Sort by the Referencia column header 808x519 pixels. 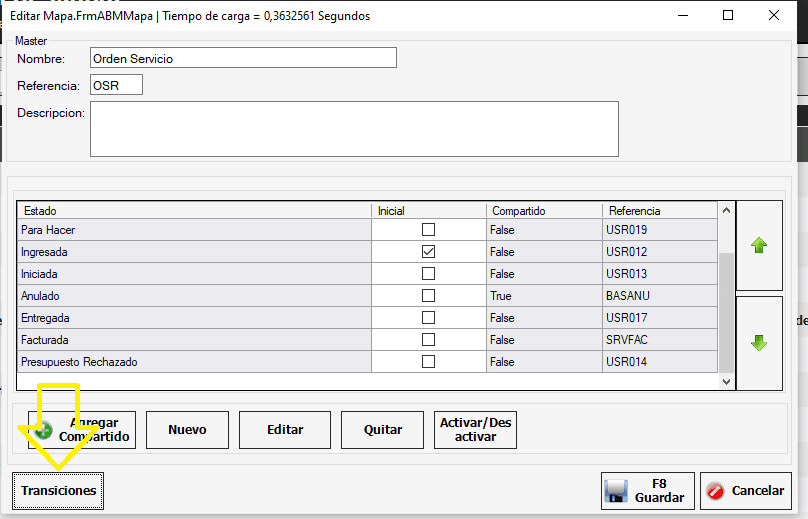point(659,211)
